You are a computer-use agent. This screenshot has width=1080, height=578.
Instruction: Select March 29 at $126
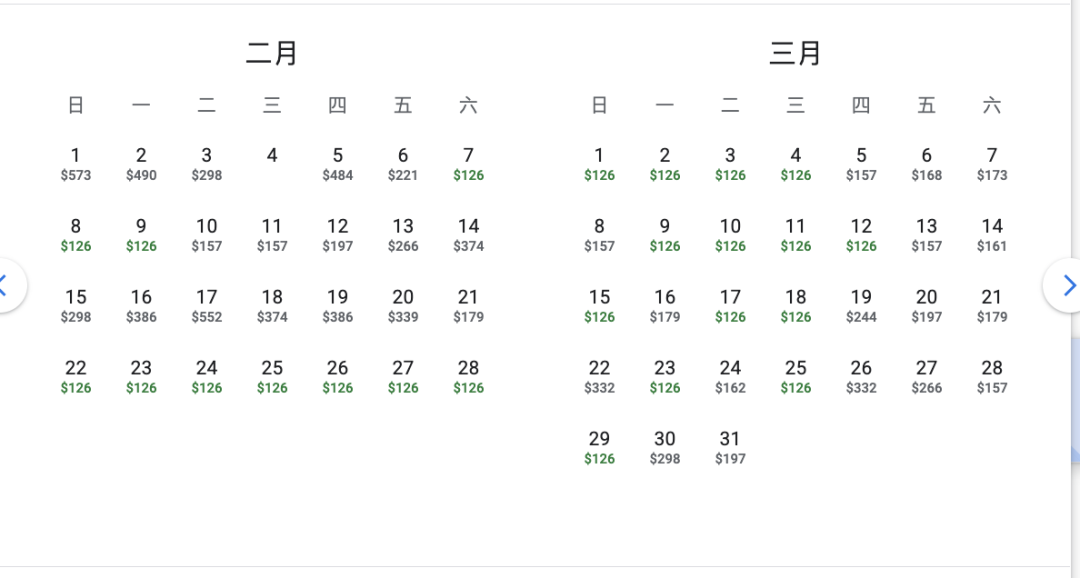(x=599, y=448)
